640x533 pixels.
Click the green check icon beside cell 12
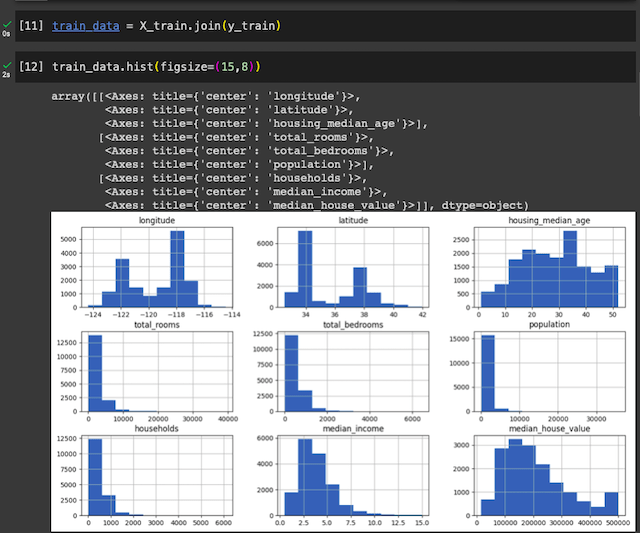click(7, 65)
